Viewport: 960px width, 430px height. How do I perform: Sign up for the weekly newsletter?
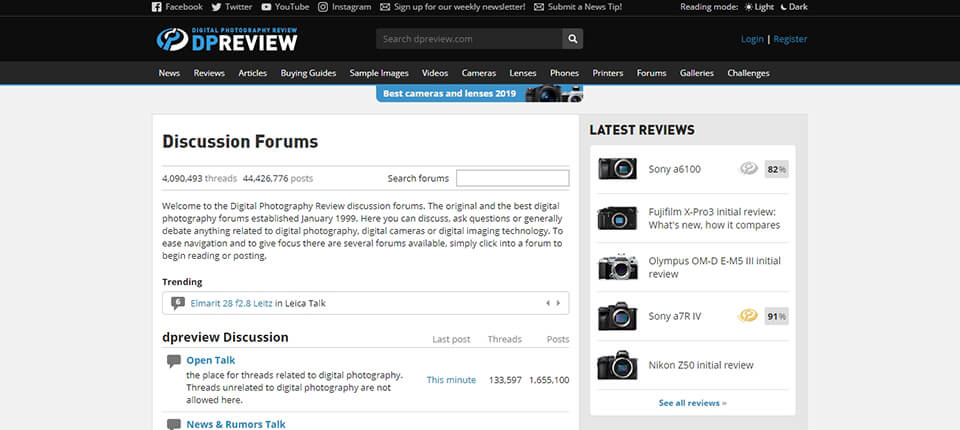452,7
